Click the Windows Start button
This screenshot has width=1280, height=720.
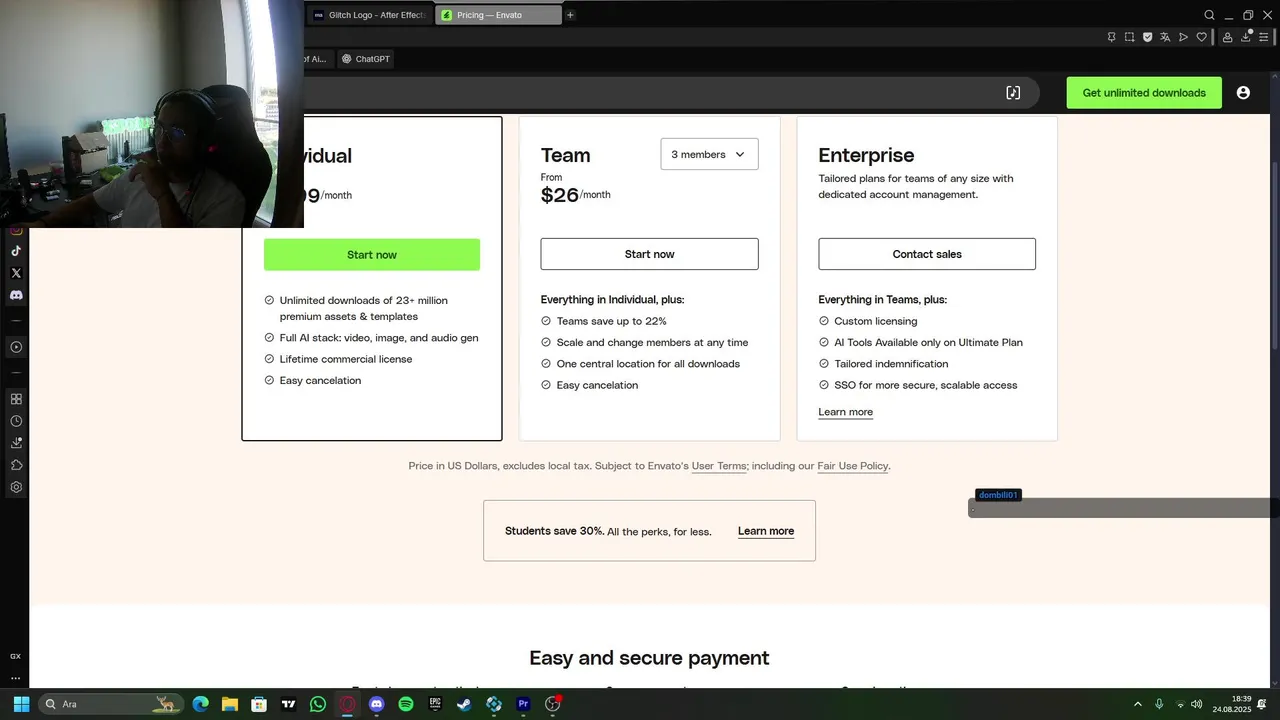tap(21, 704)
